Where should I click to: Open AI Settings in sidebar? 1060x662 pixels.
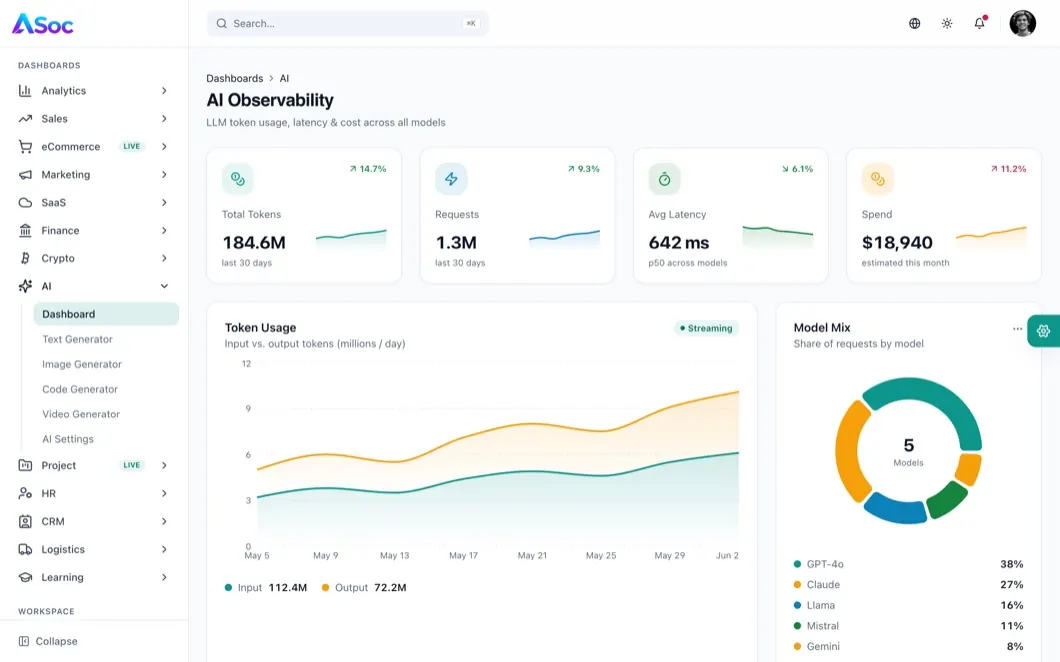tap(68, 439)
